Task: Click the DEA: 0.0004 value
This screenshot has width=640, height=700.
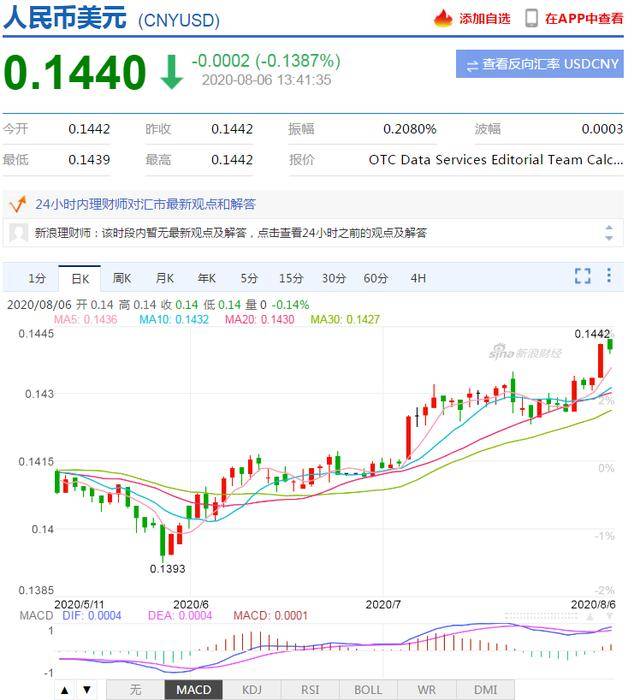Action: (180, 616)
